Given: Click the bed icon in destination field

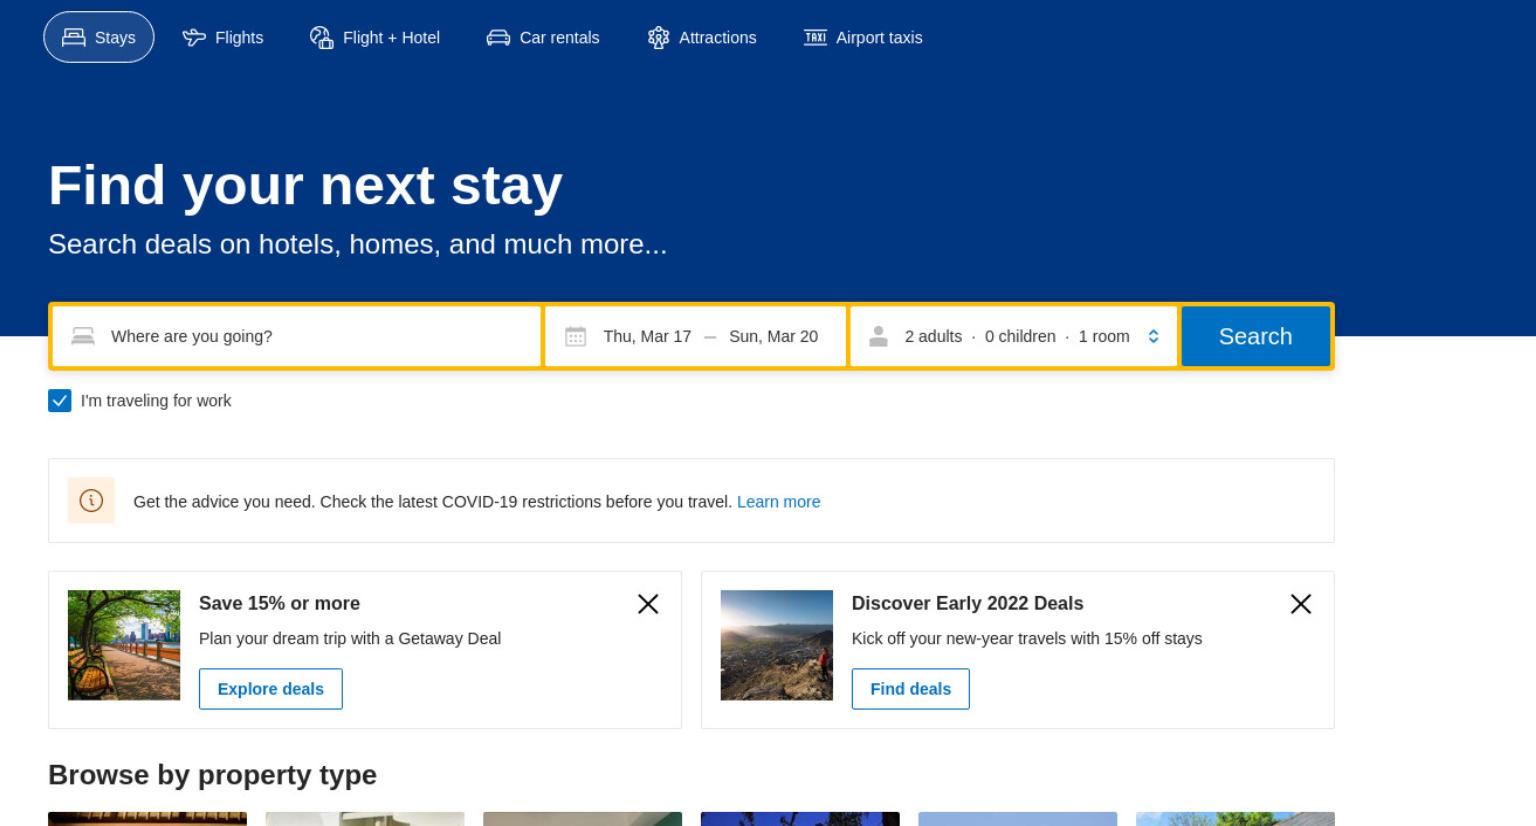Looking at the screenshot, I should point(83,337).
